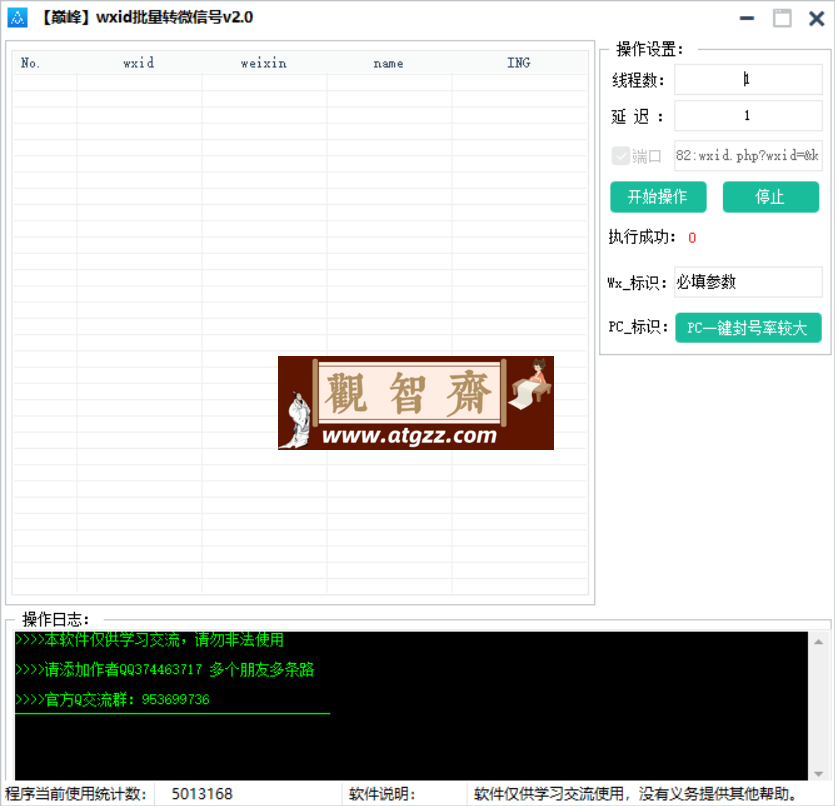835x806 pixels.
Task: Minimize the wxid converter window
Action: 747,18
